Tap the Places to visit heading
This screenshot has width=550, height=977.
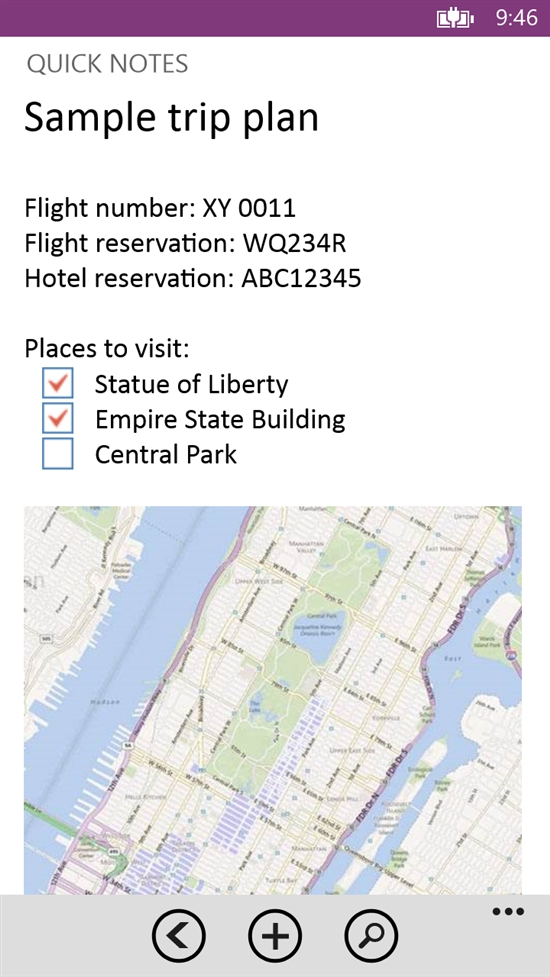coord(107,348)
